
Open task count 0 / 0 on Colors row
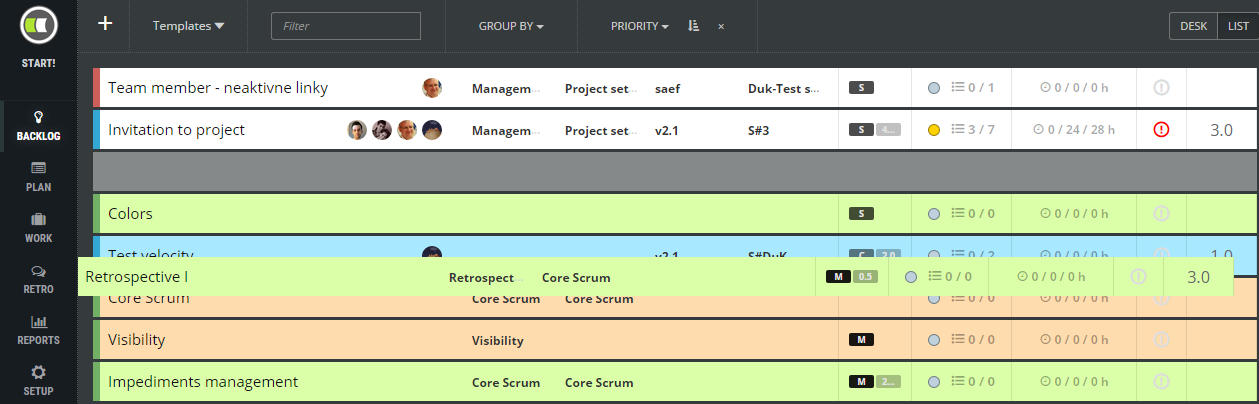coord(973,214)
